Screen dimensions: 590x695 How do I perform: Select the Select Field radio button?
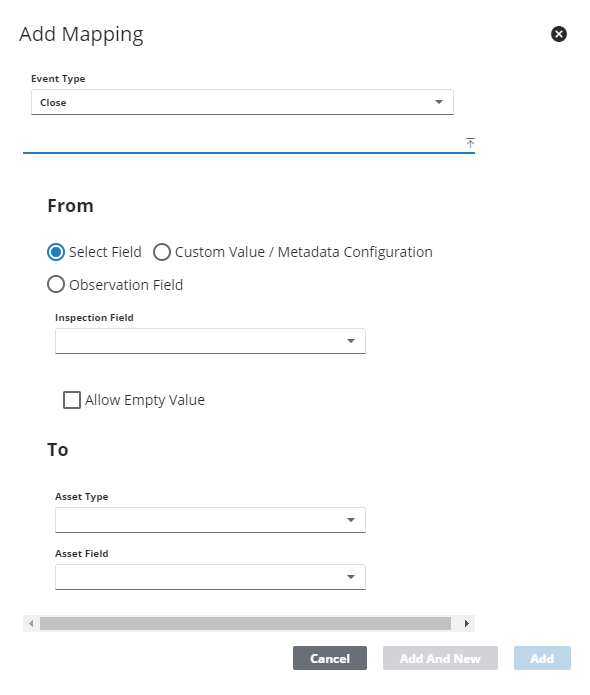pos(56,252)
